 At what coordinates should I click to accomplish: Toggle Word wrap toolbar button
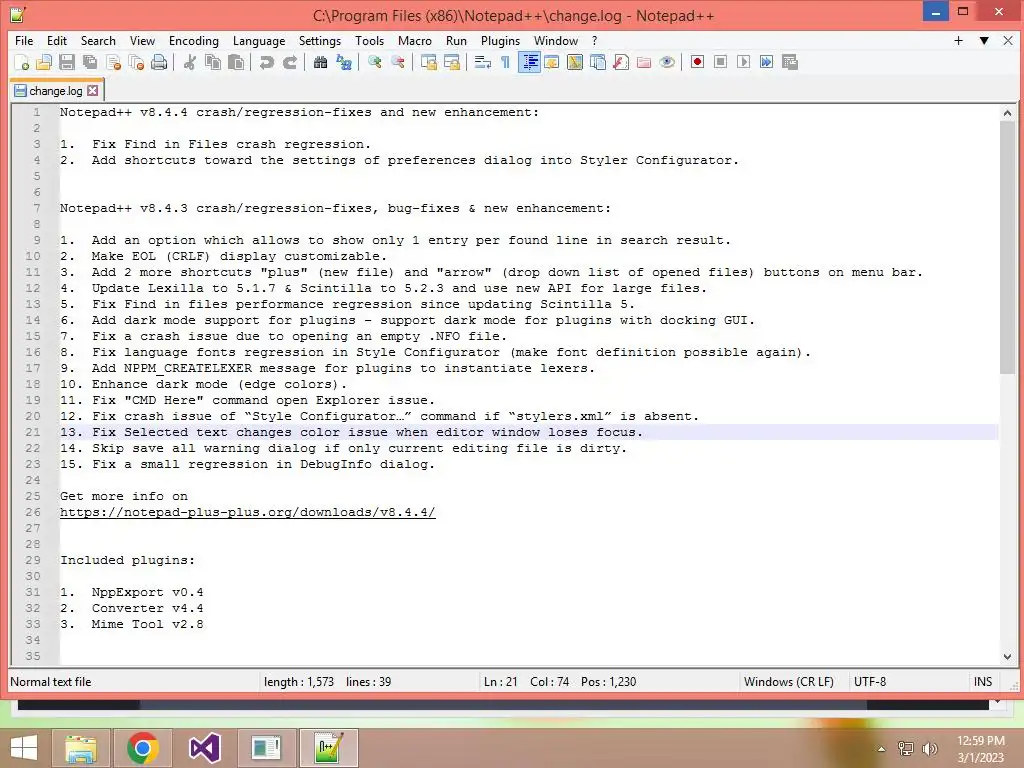483,62
